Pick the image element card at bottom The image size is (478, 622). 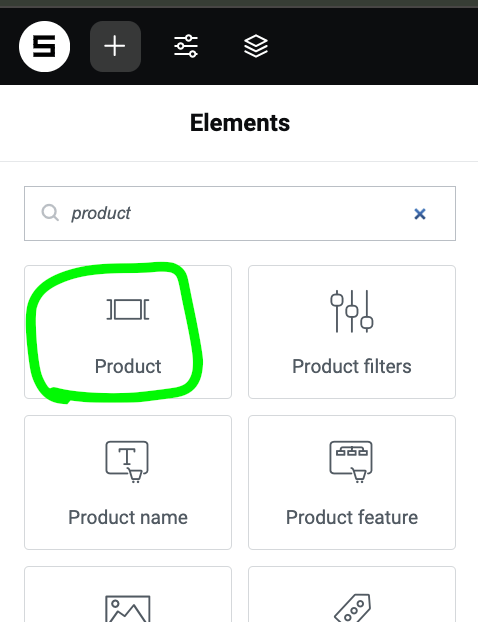tap(128, 594)
